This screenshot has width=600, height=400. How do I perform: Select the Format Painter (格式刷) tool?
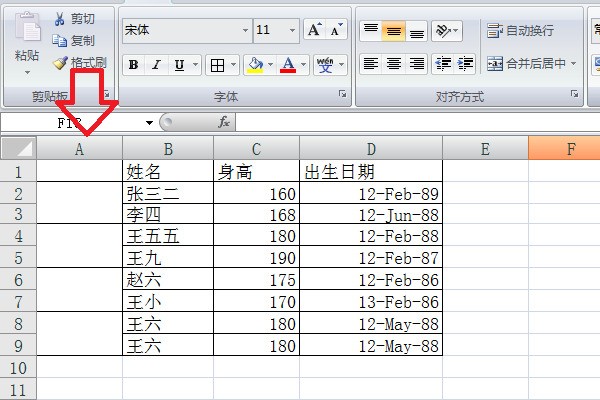(80, 62)
